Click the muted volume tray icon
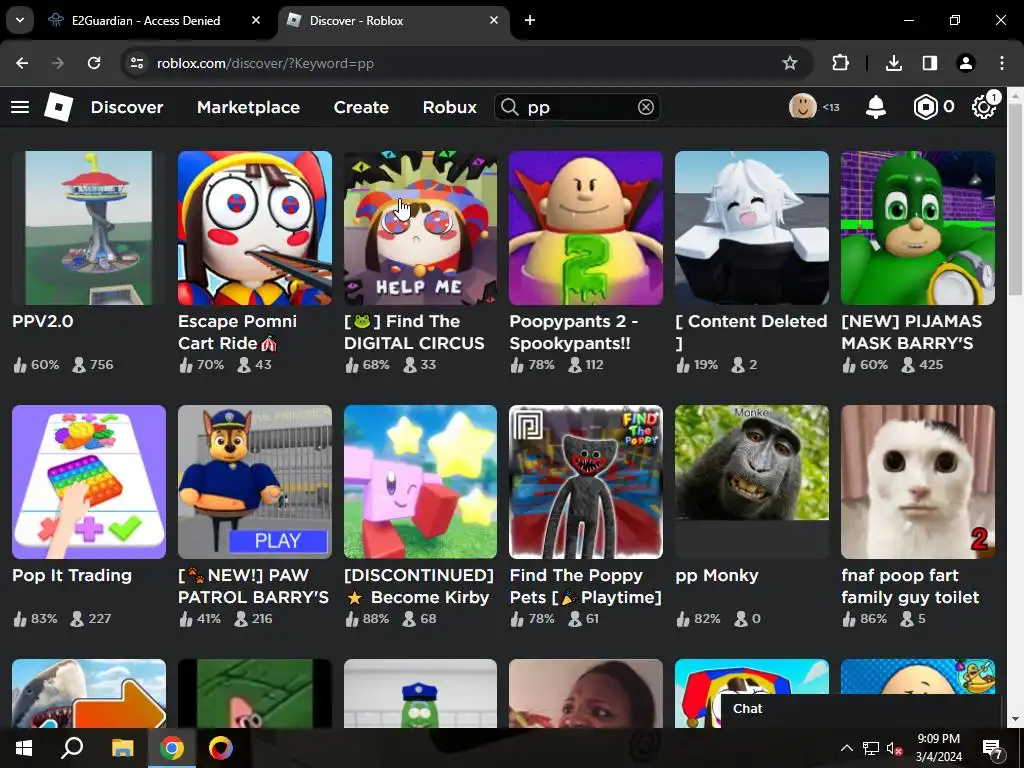Screen dimensions: 1024x768 tap(894, 748)
